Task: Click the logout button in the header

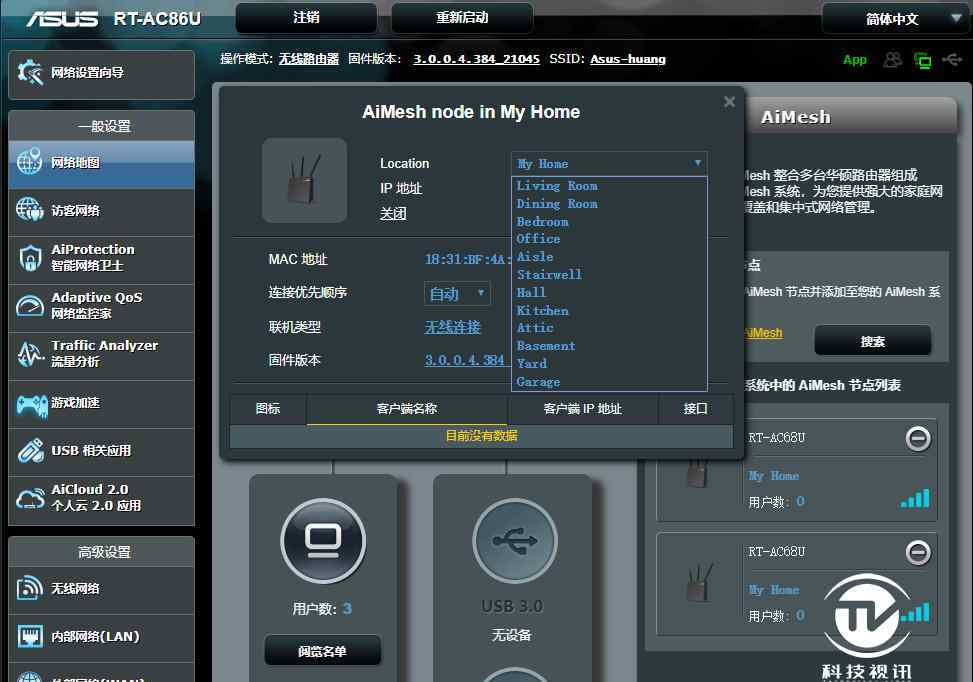Action: point(307,18)
